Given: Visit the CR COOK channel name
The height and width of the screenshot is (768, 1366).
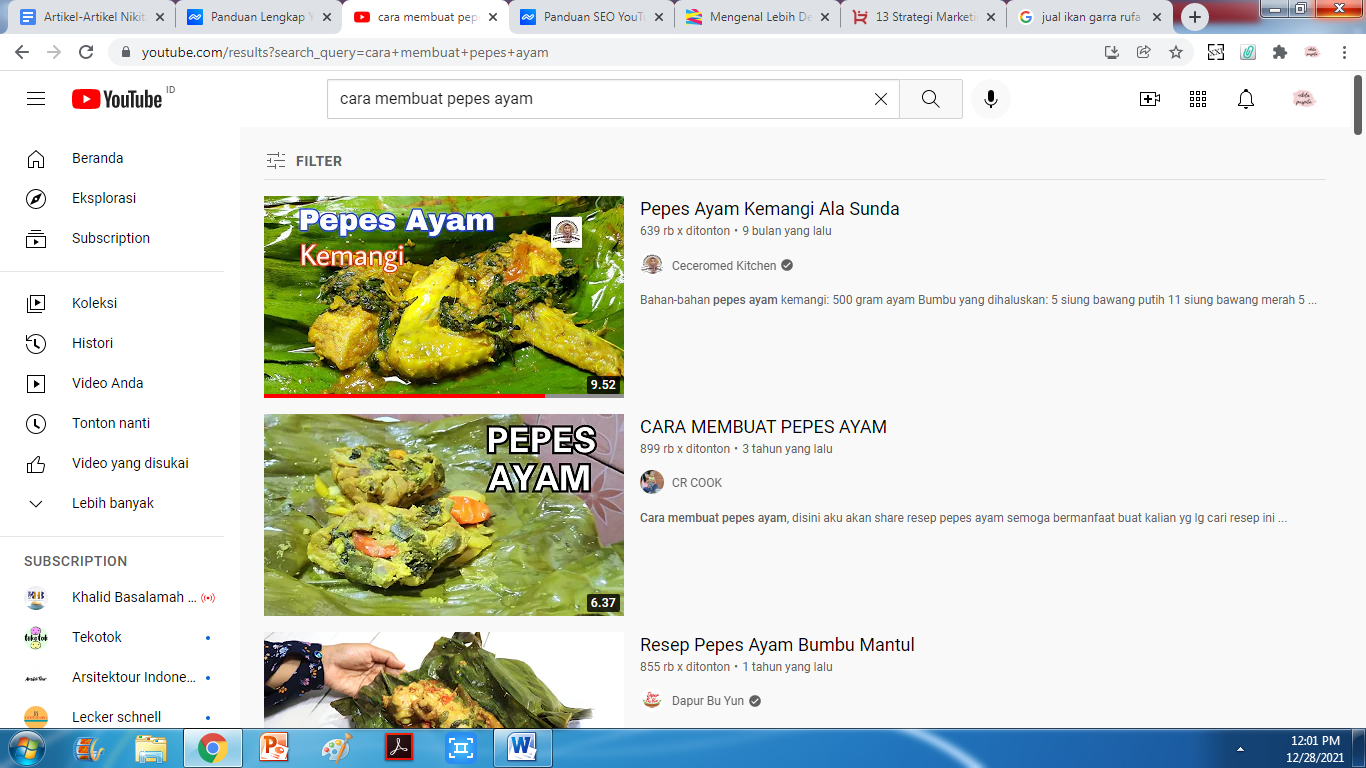Looking at the screenshot, I should coord(697,483).
